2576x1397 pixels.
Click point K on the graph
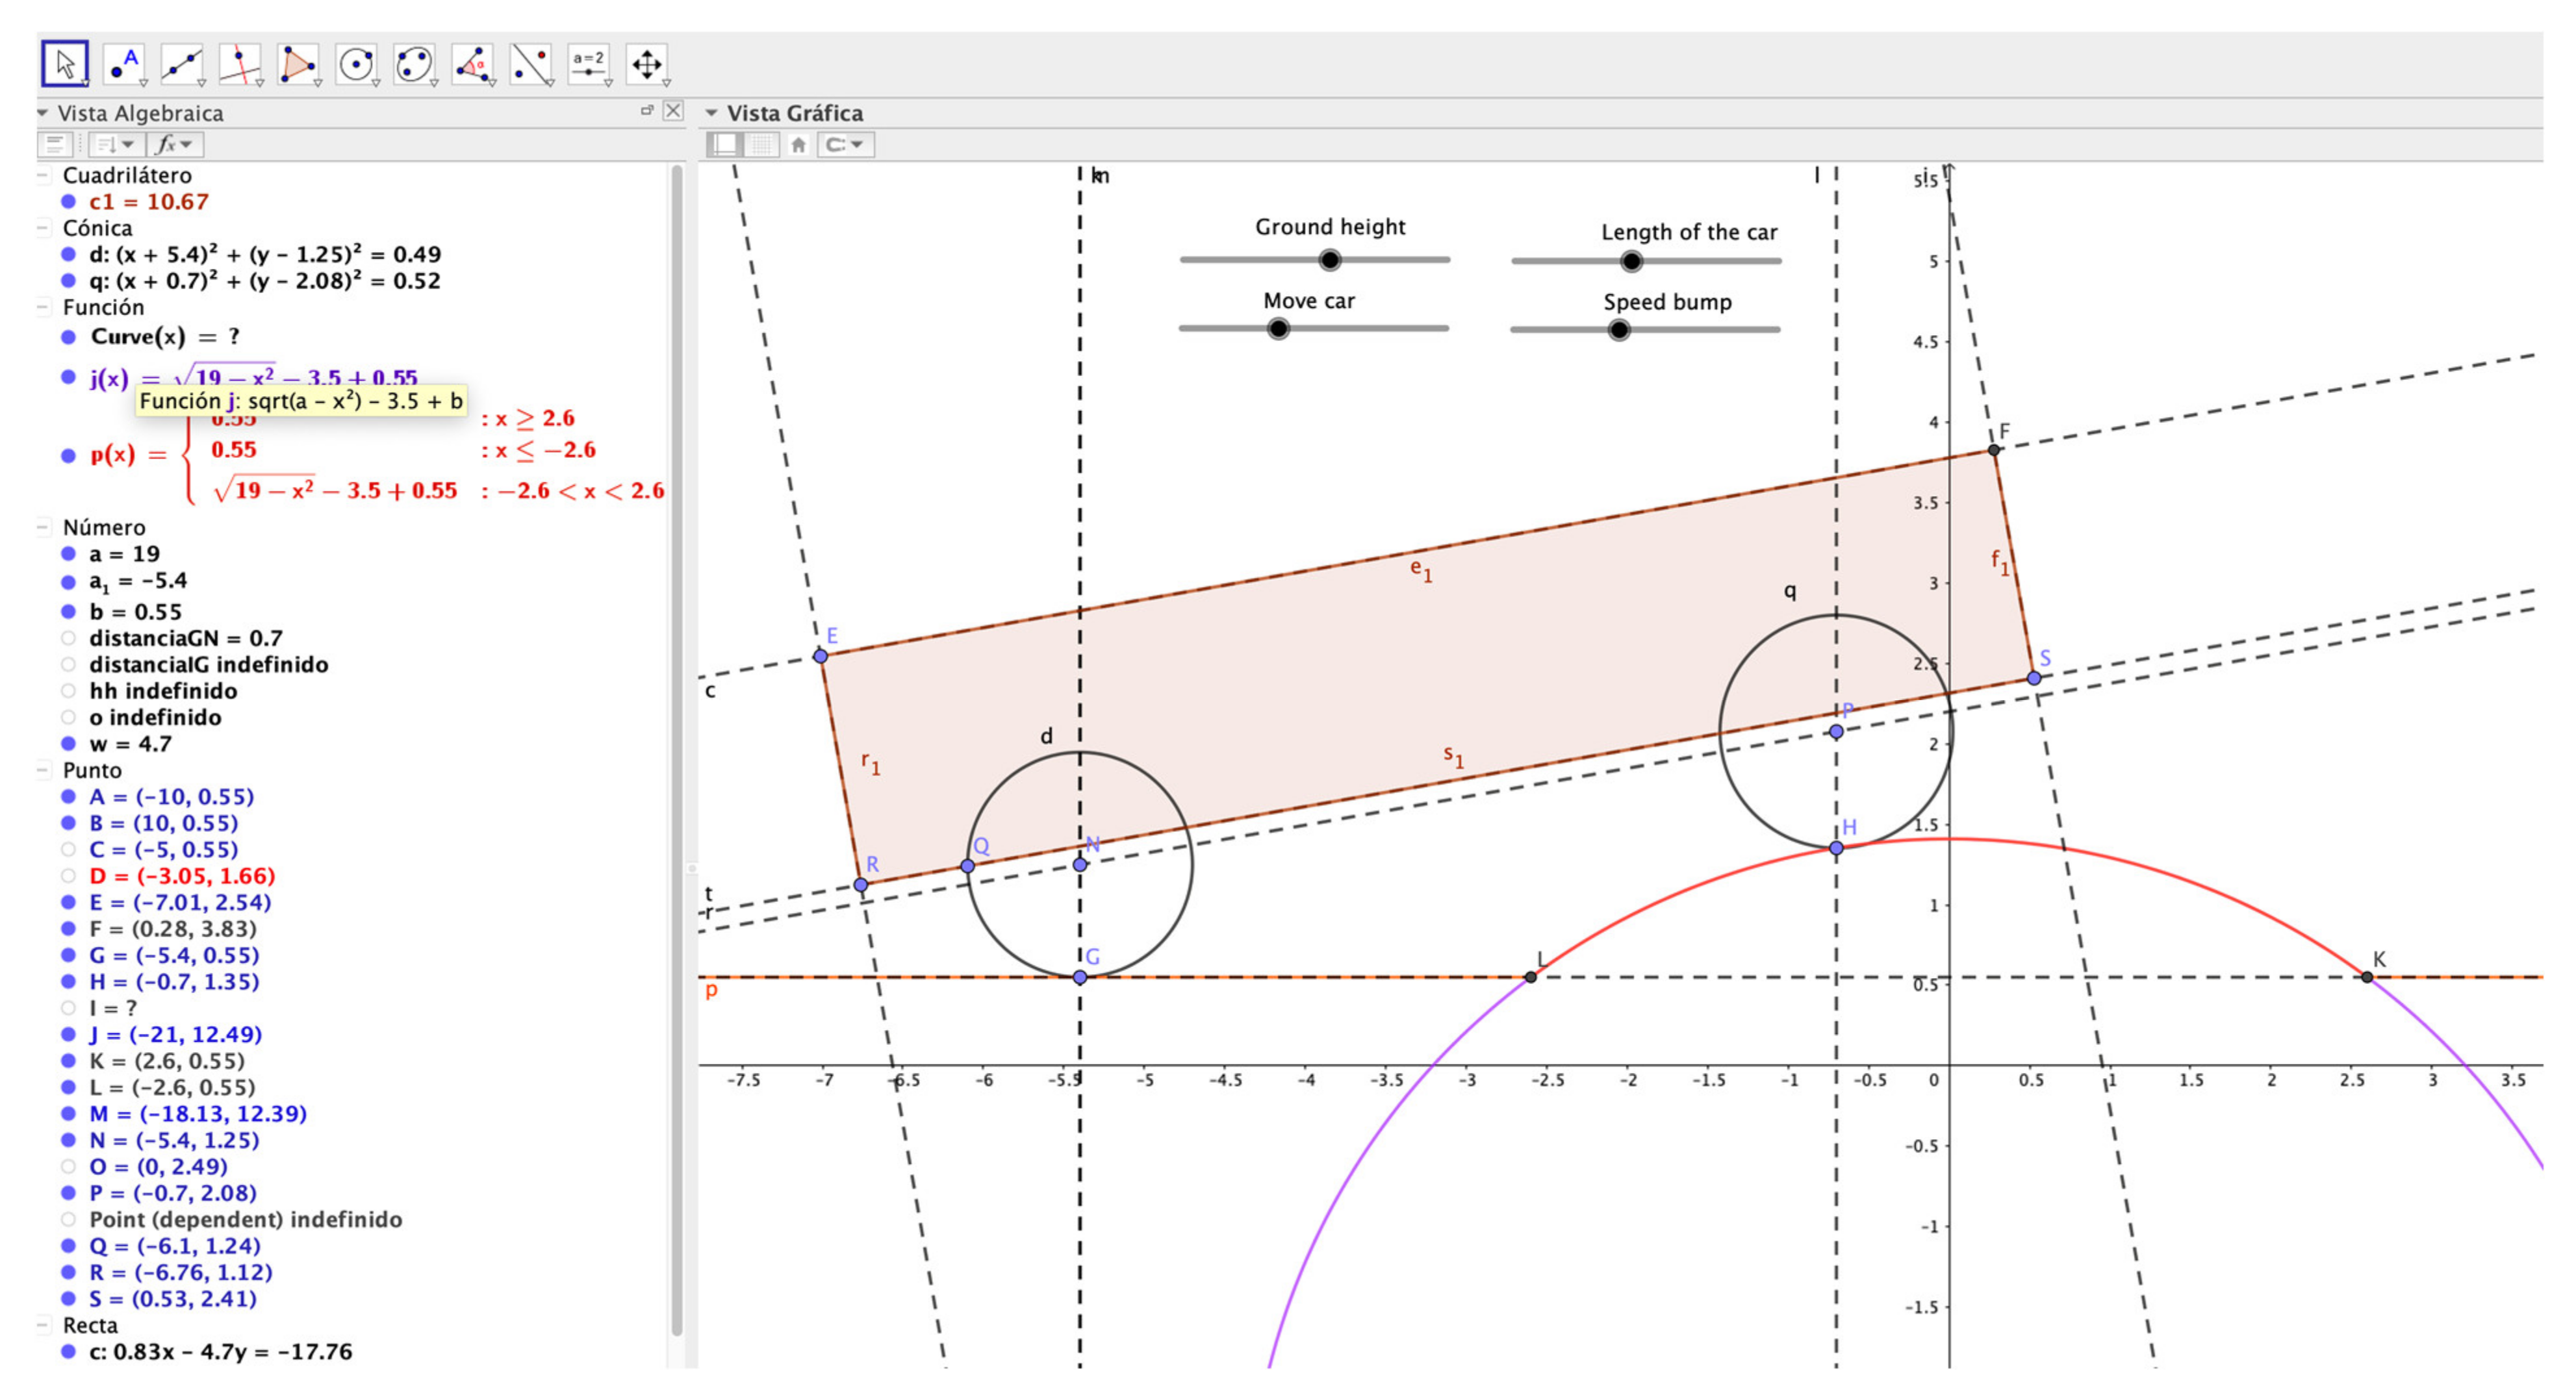tap(2367, 977)
